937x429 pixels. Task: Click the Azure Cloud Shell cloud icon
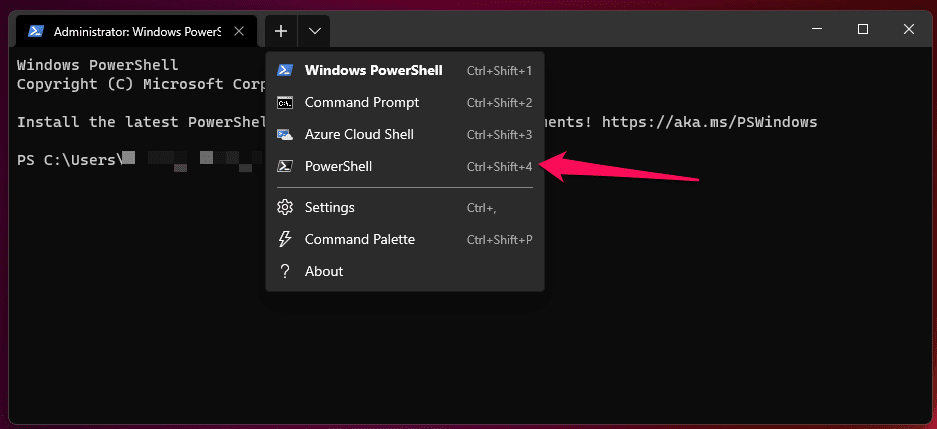[285, 134]
